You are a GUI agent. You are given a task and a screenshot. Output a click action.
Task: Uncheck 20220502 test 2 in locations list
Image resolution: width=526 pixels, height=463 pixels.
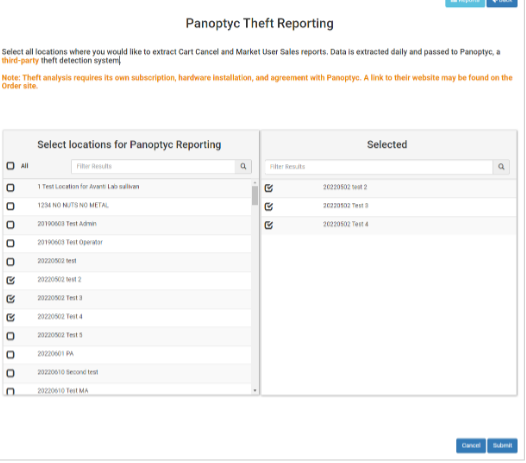10,280
